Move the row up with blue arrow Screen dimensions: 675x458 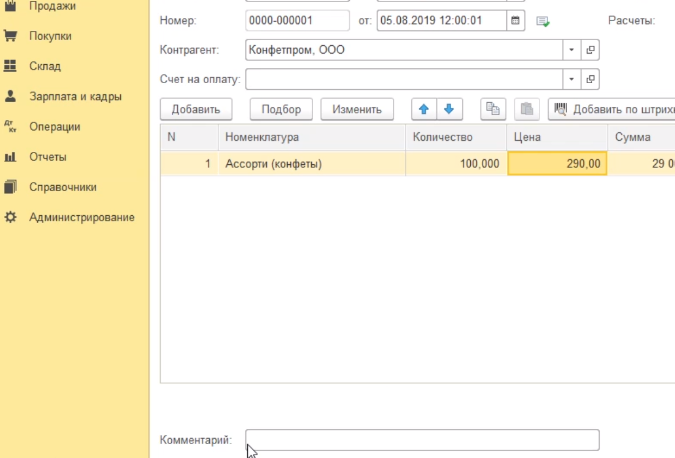[x=424, y=108]
